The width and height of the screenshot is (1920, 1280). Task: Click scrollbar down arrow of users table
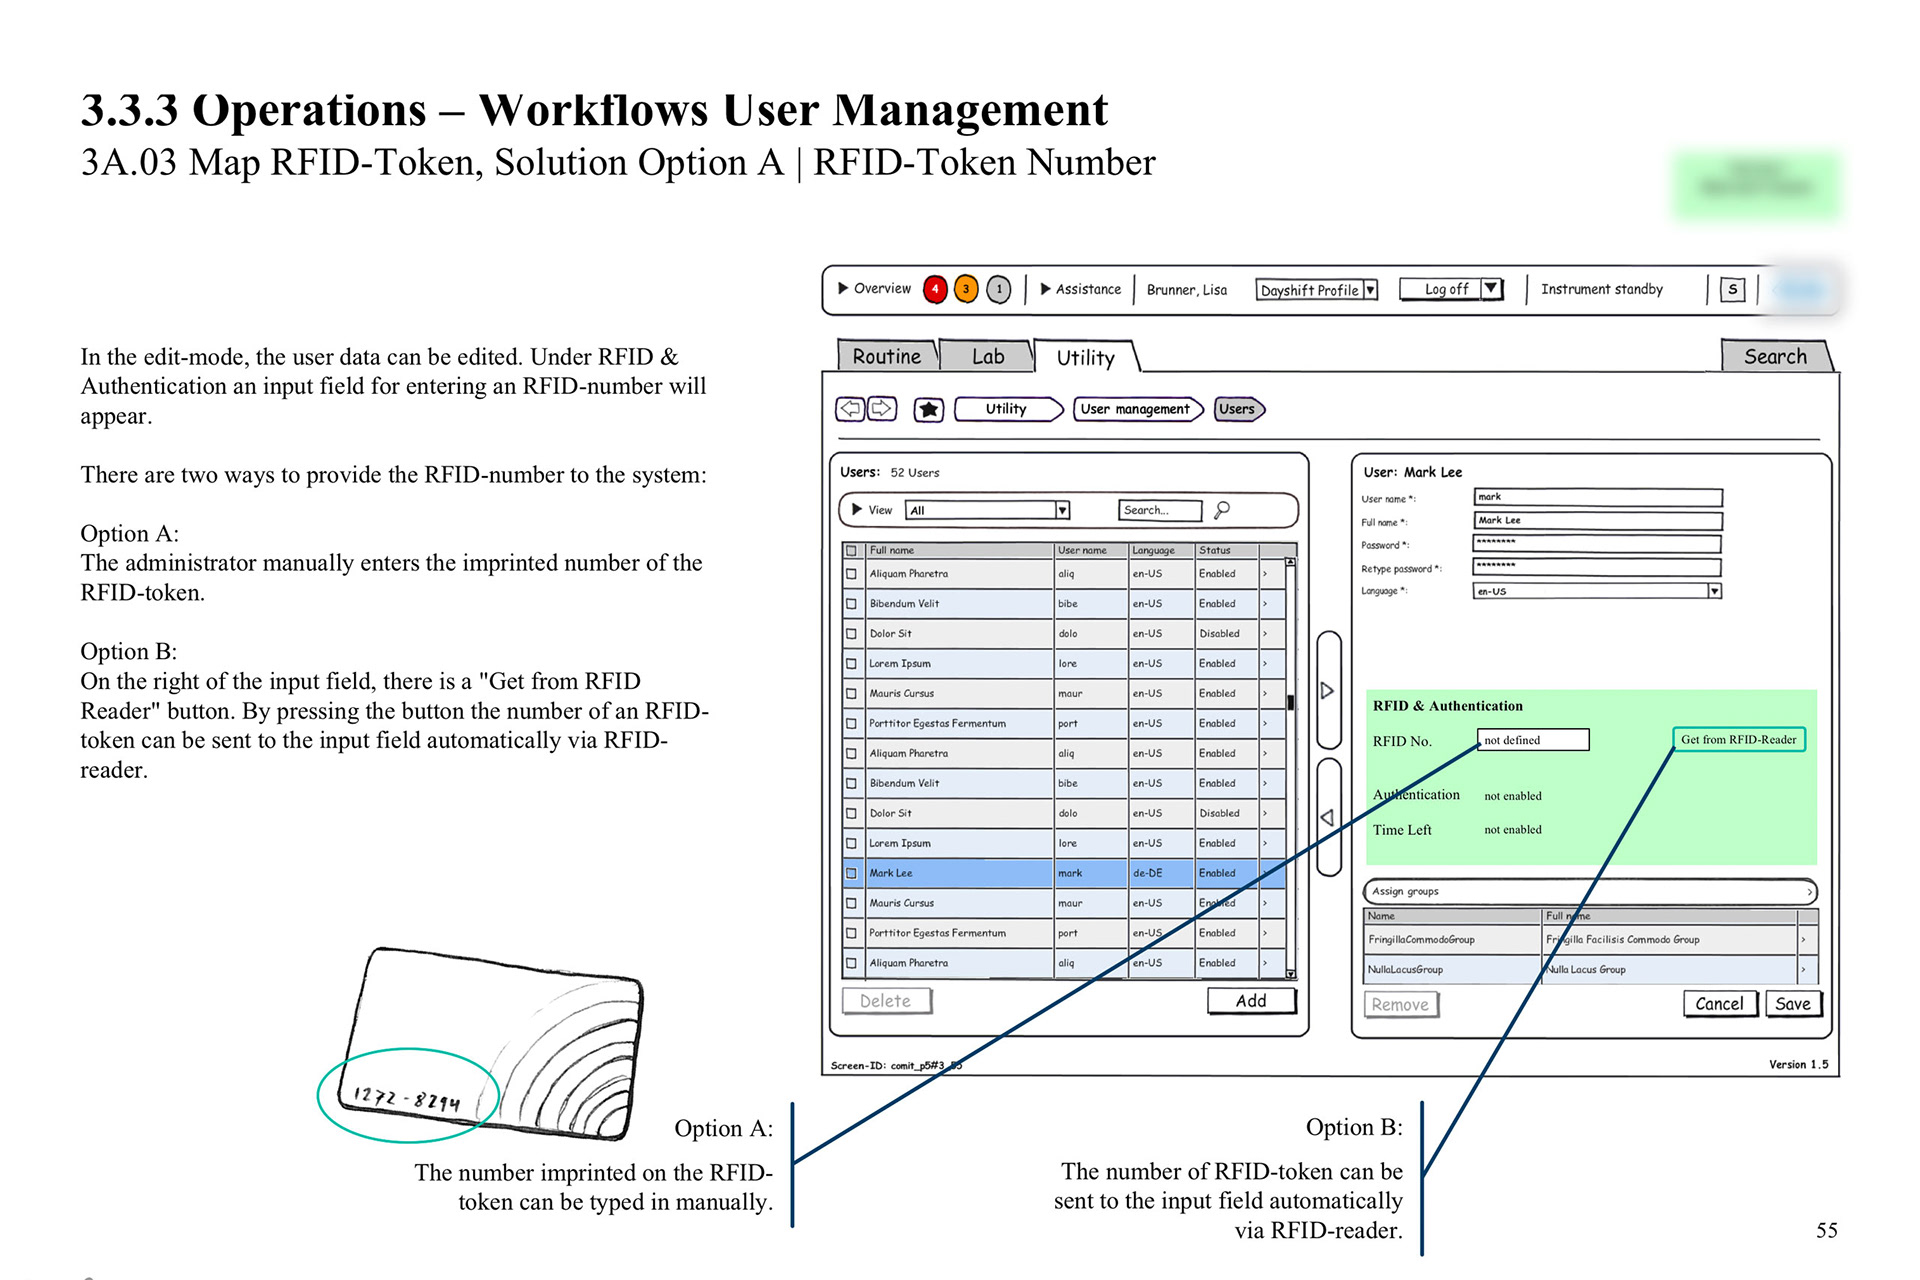tap(1291, 973)
